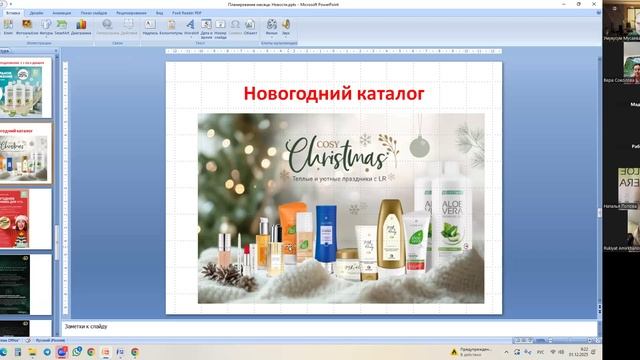
Task: Expand the WordArt dropdown arrow
Action: (x=191, y=37)
